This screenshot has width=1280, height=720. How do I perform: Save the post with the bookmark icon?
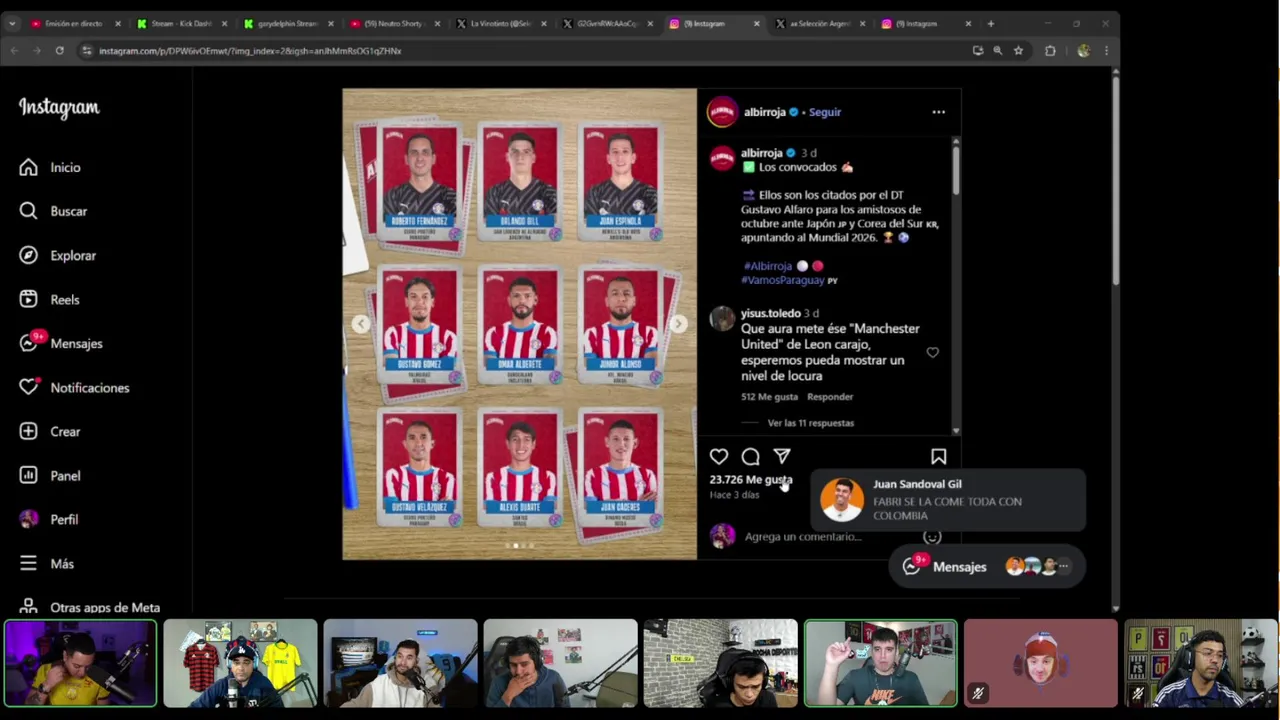click(938, 457)
